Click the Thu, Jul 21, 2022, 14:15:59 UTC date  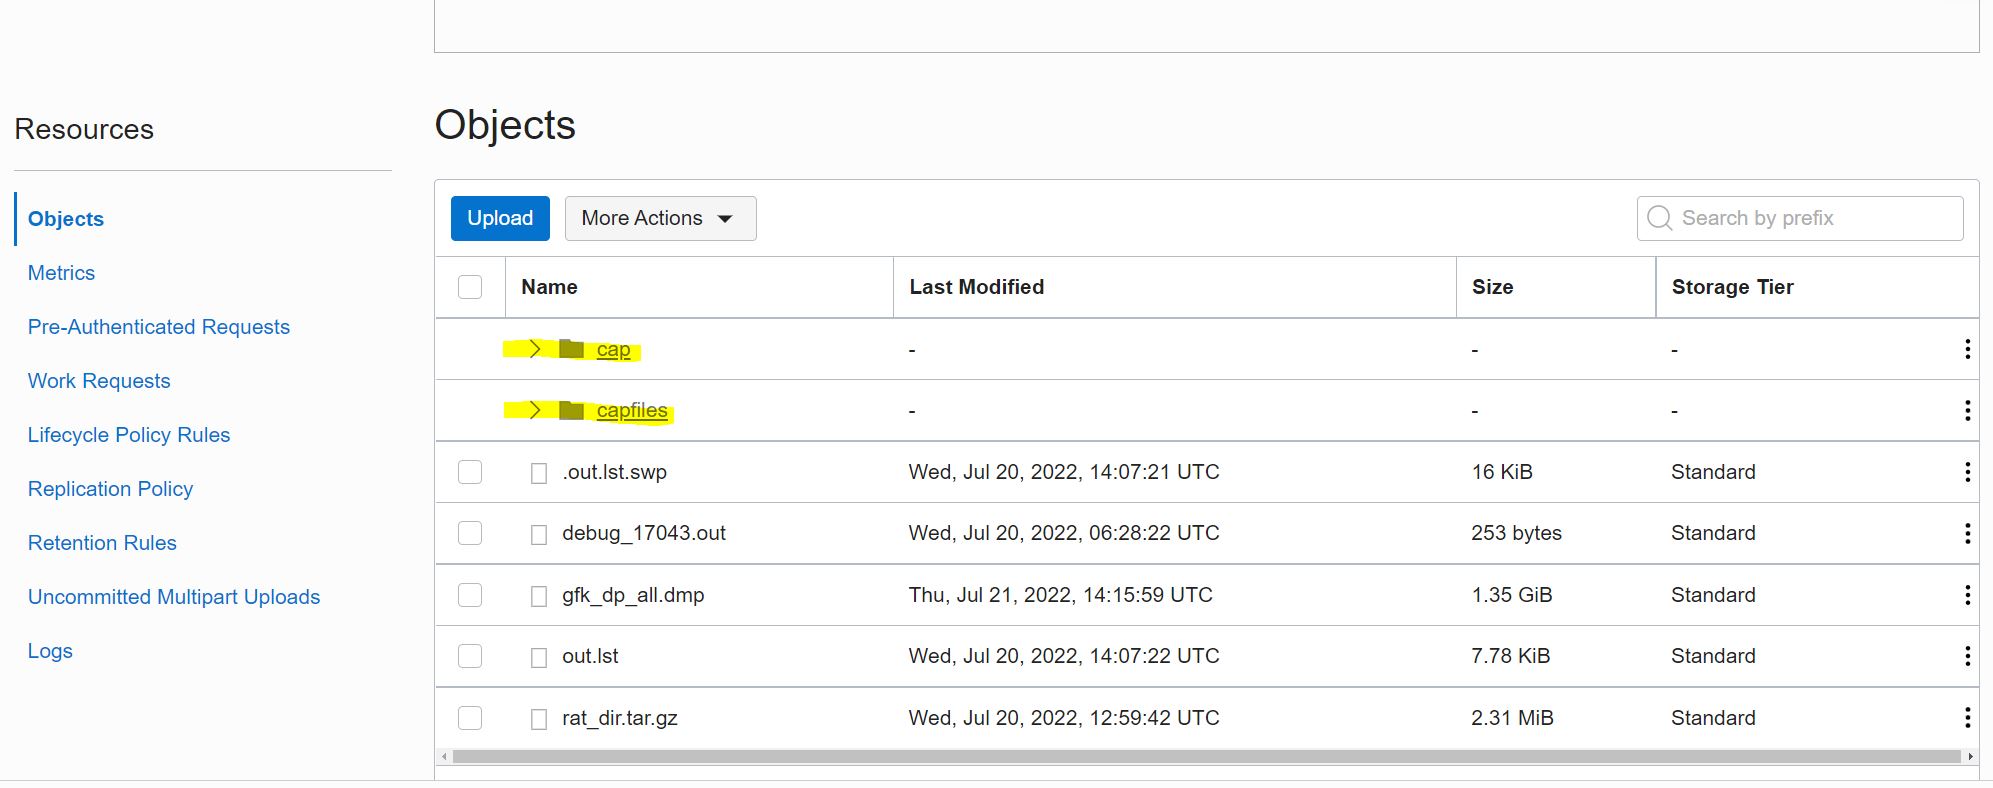[x=1060, y=595]
